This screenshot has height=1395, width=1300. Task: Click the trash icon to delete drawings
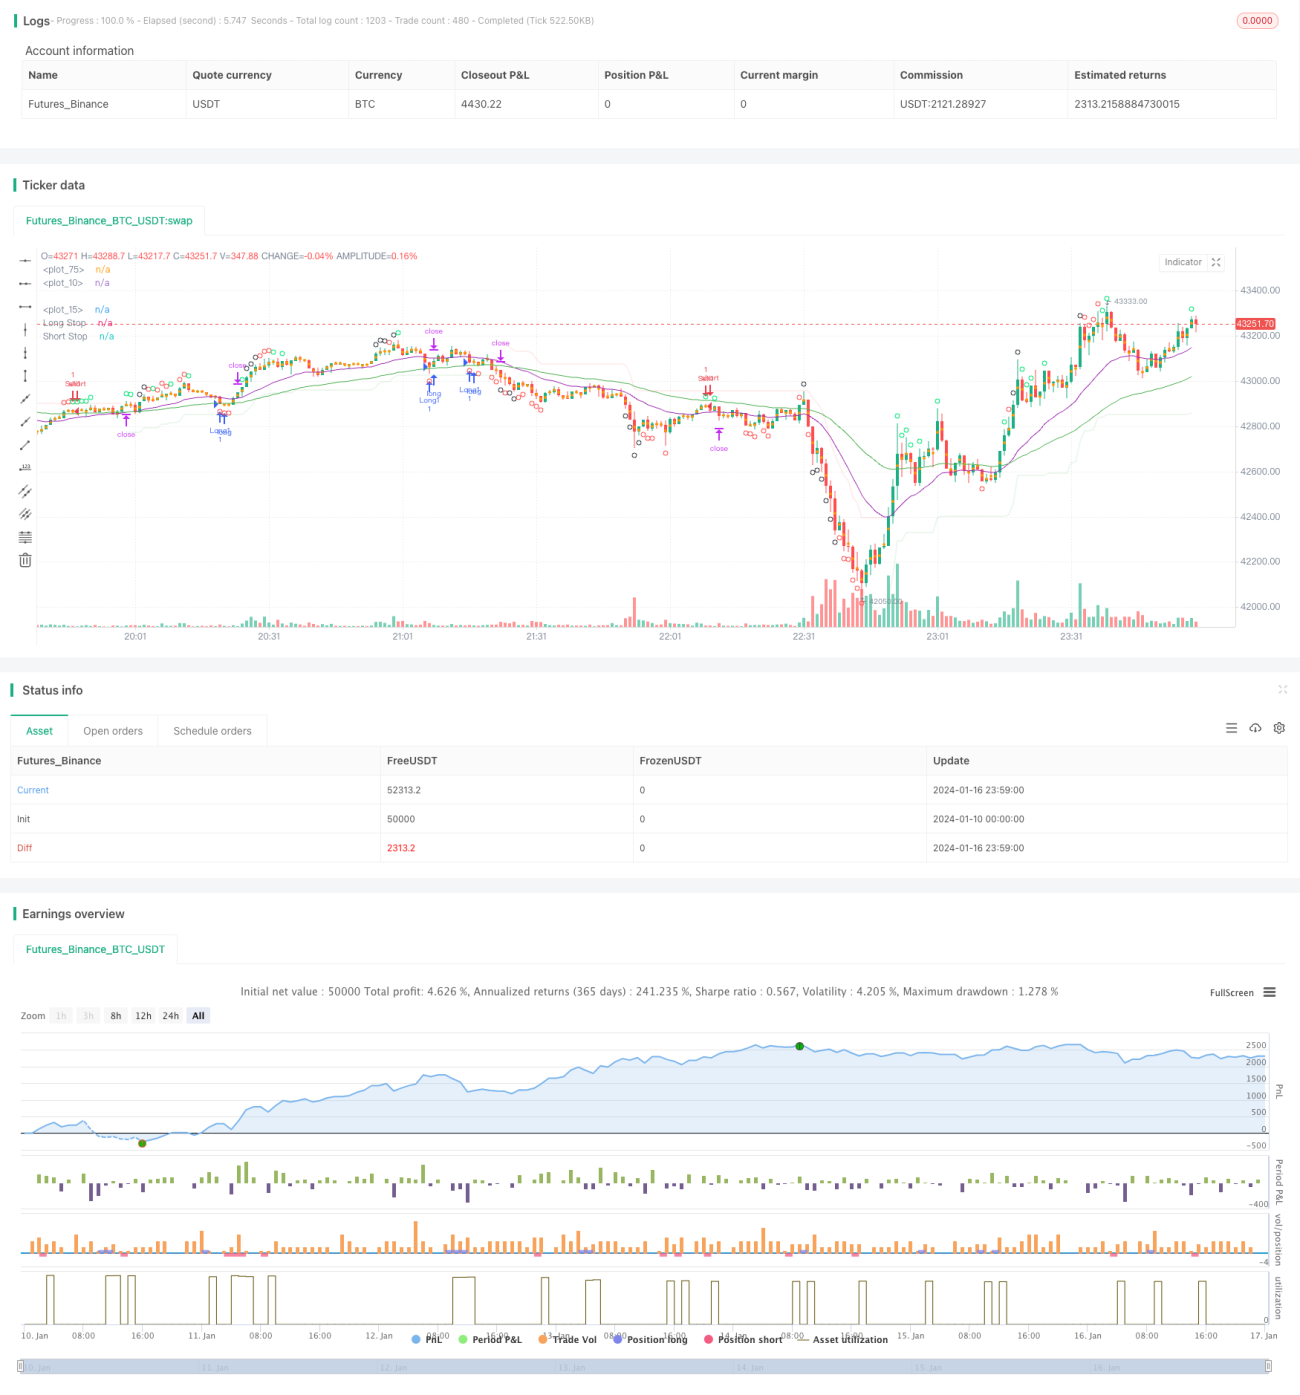tap(25, 560)
